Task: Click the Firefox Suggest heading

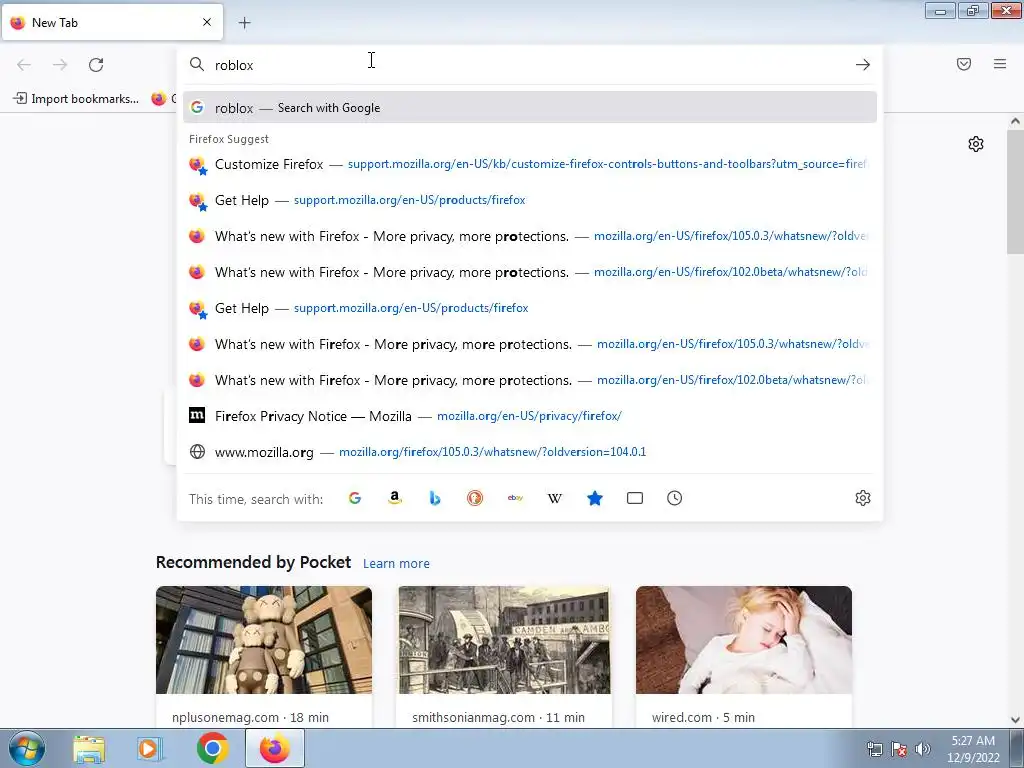Action: click(x=229, y=139)
